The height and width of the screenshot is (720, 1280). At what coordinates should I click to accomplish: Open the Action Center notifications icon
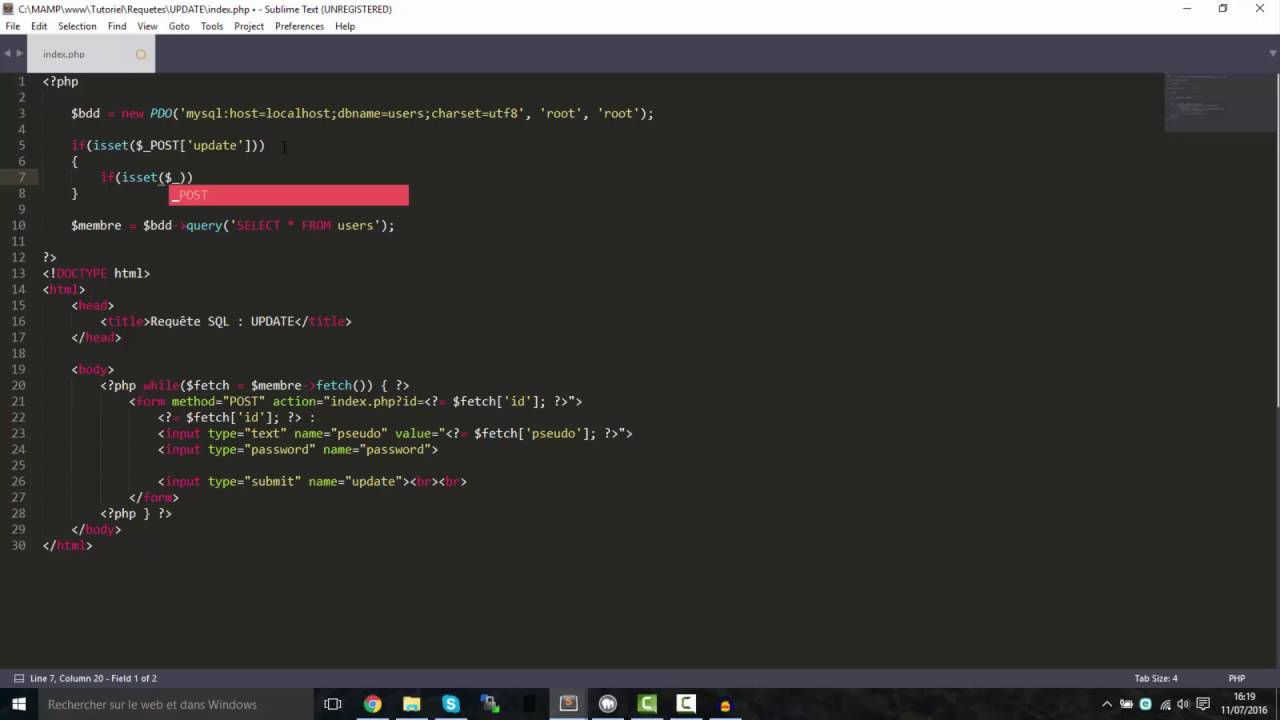tap(1204, 704)
